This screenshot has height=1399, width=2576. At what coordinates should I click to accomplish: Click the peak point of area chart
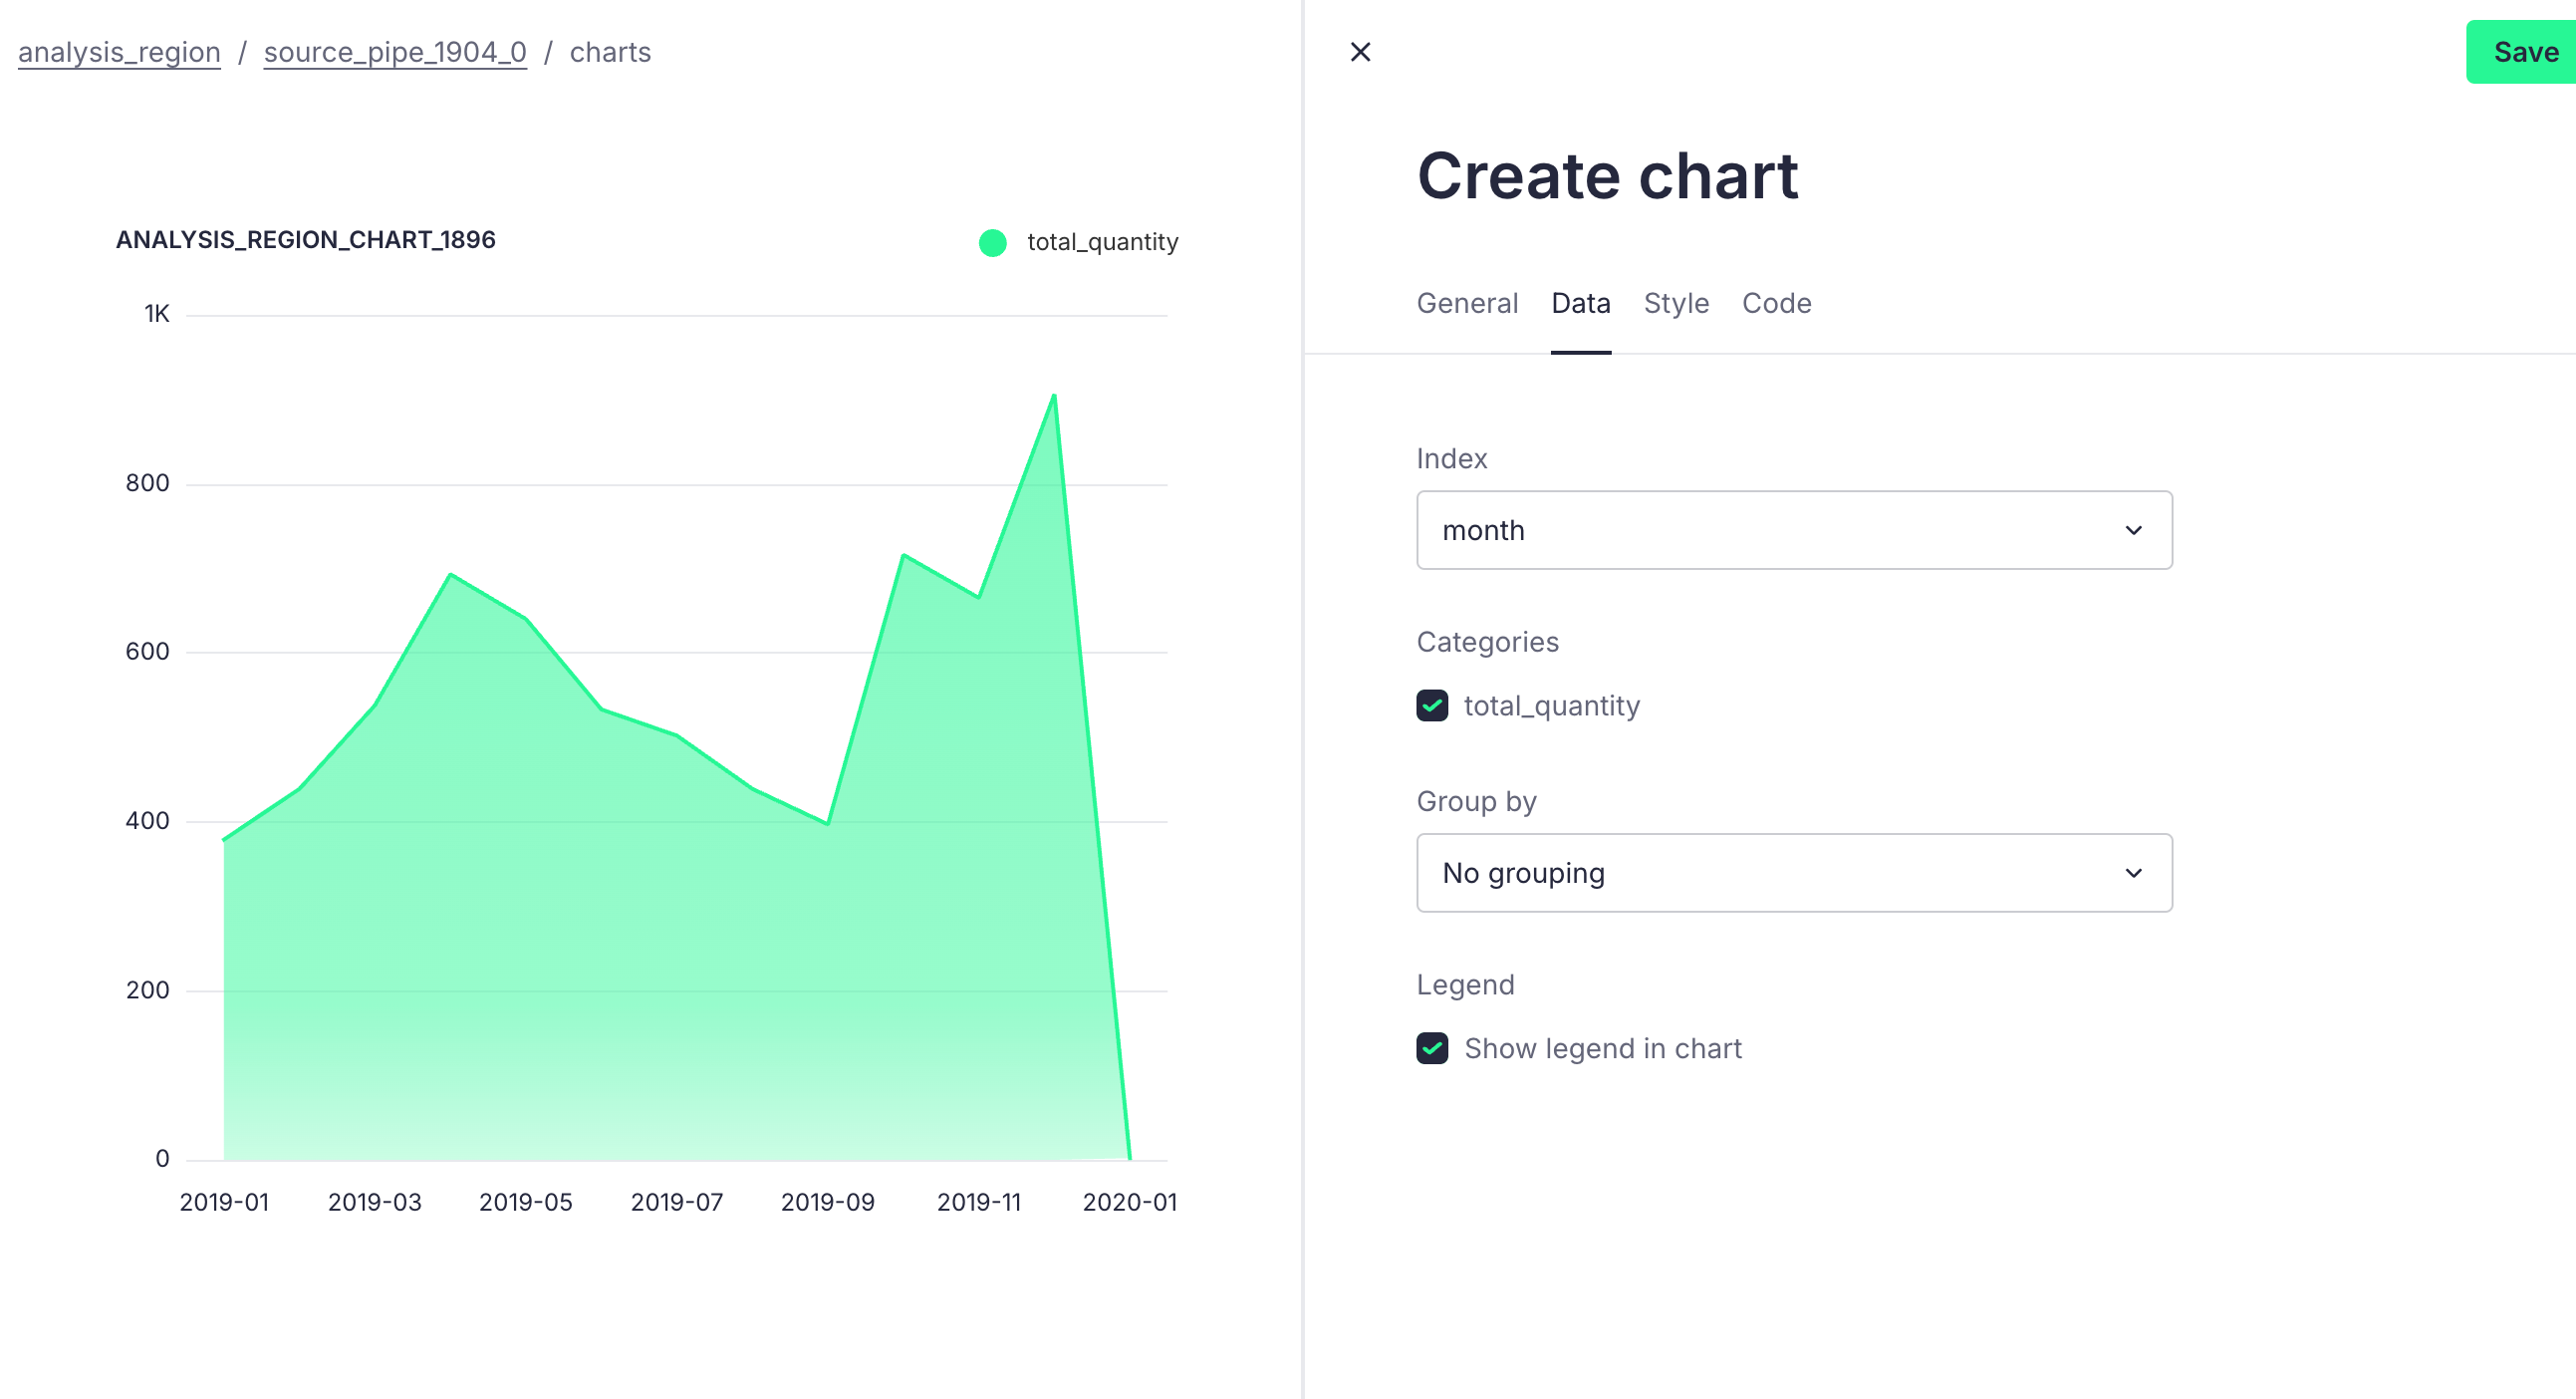coord(1054,396)
